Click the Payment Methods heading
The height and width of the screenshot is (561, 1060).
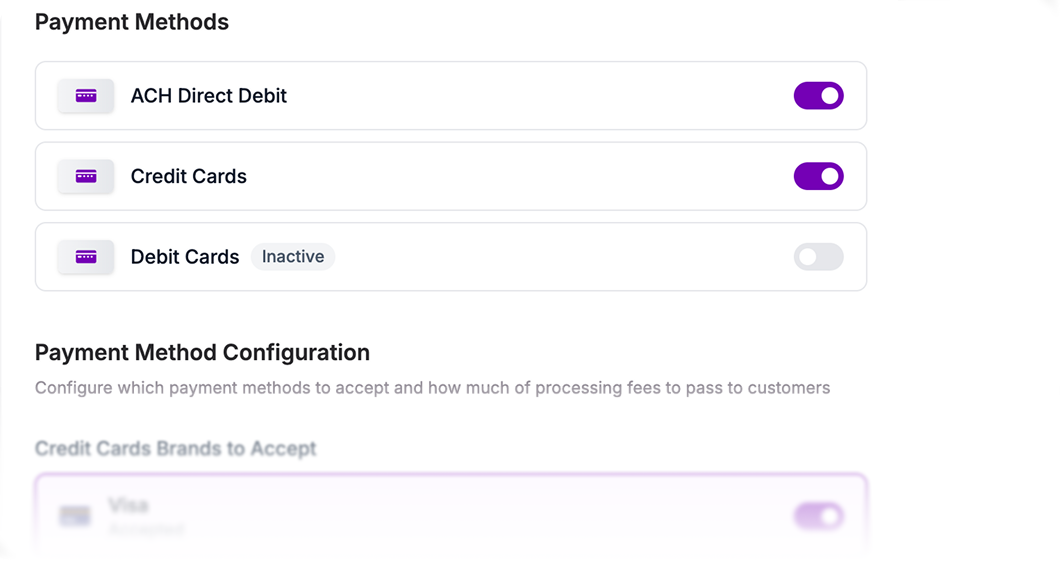[x=132, y=22]
